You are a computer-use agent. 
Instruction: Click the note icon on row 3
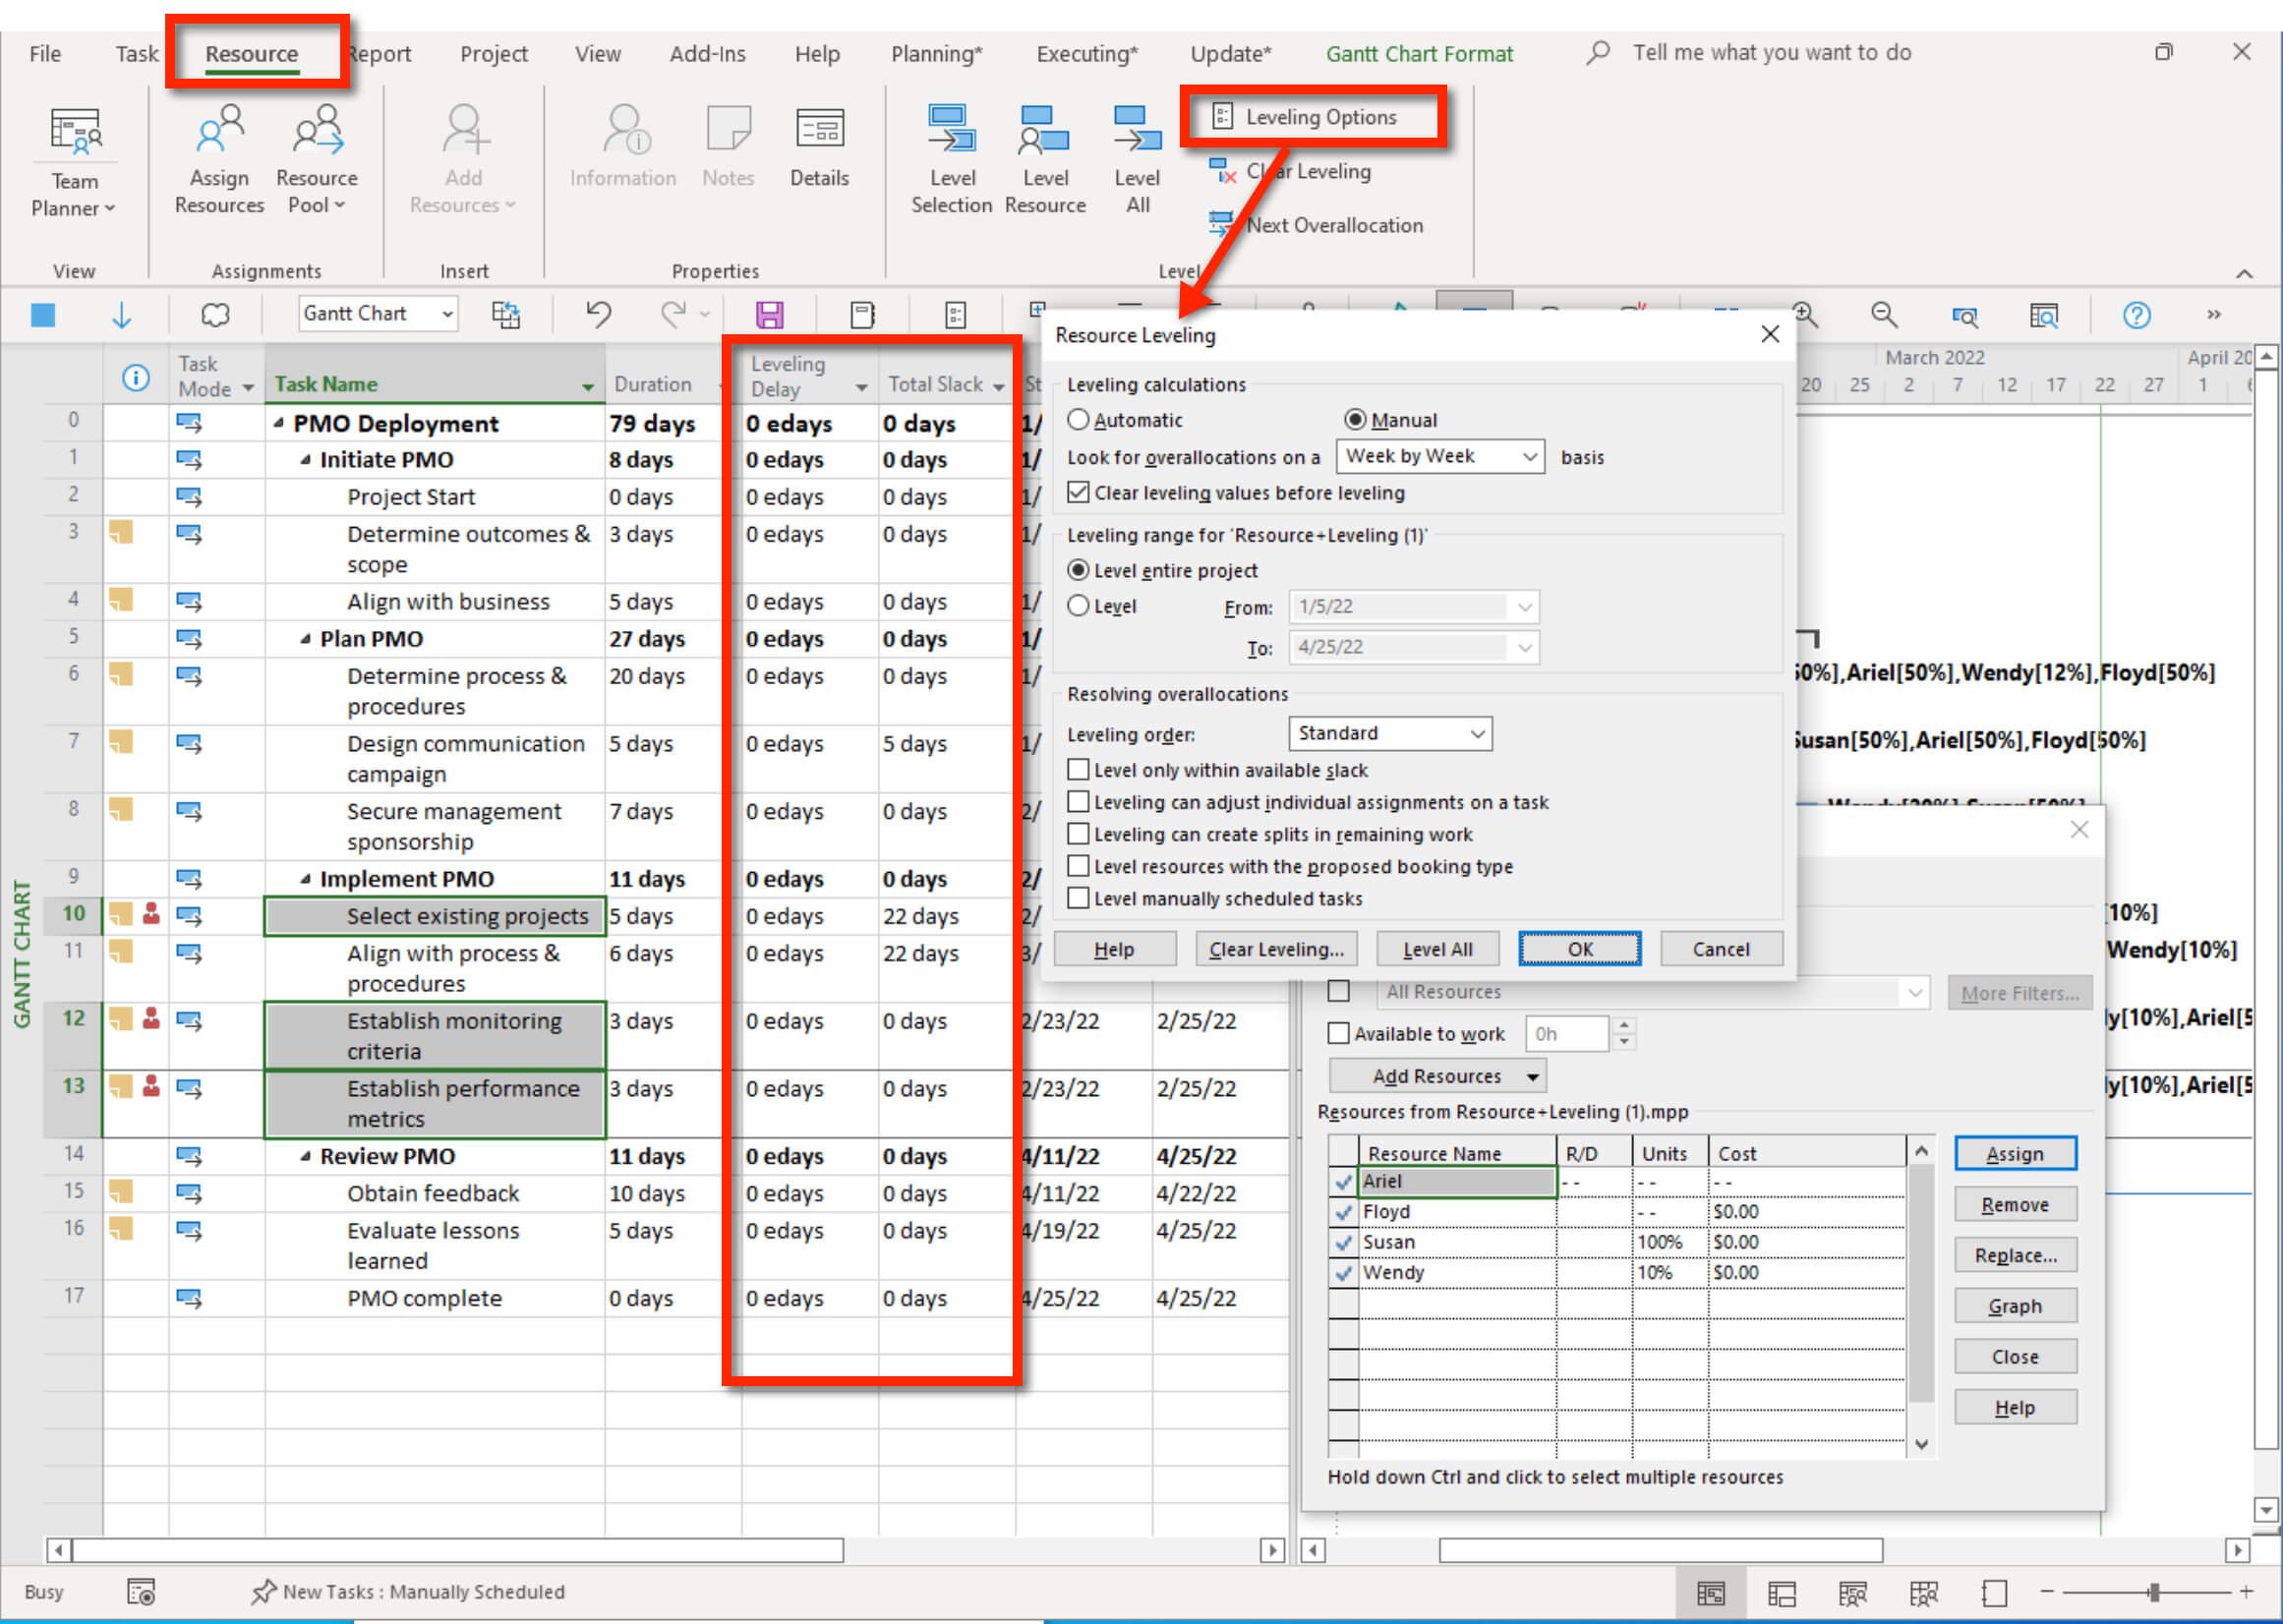point(121,531)
